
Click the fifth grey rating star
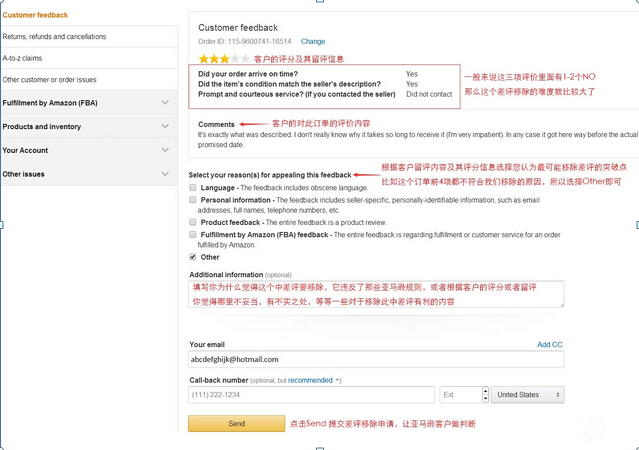tap(245, 59)
